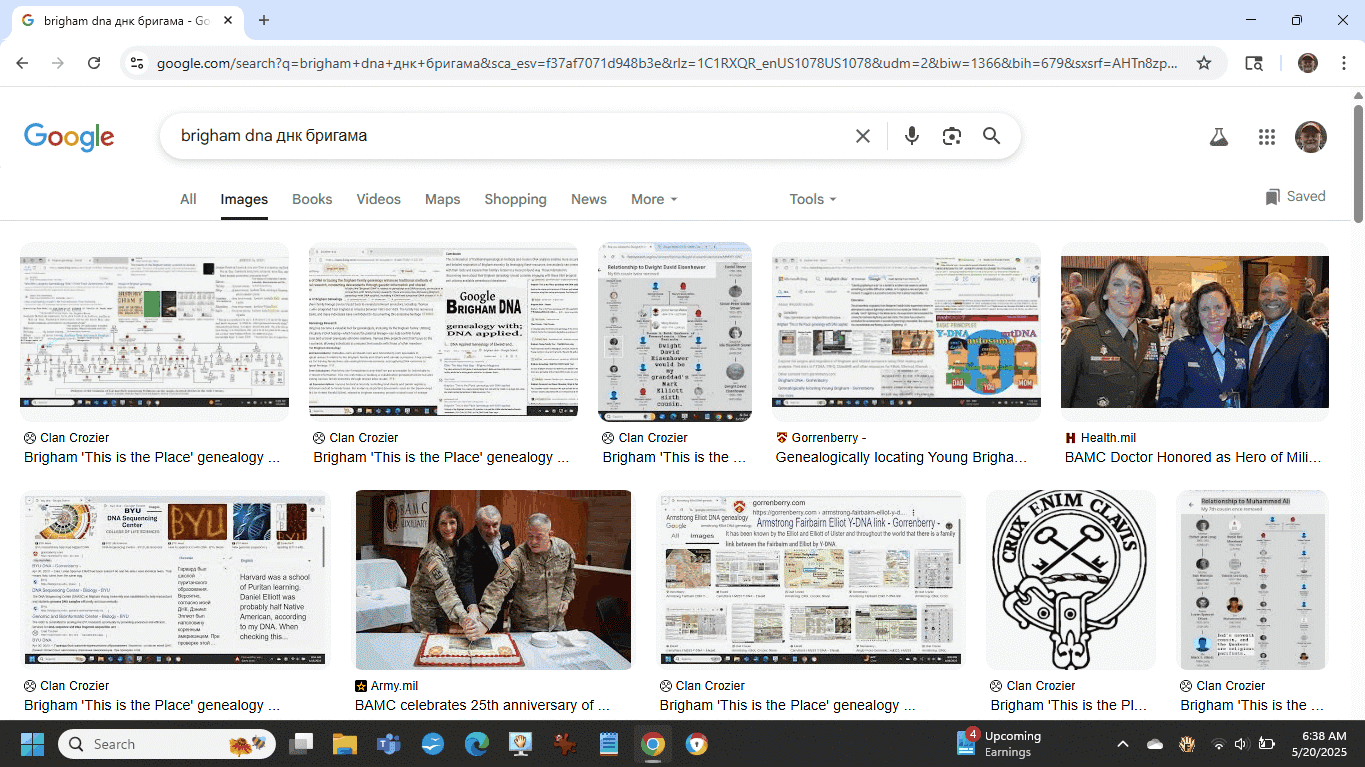View site information icon in address bar

point(138,63)
